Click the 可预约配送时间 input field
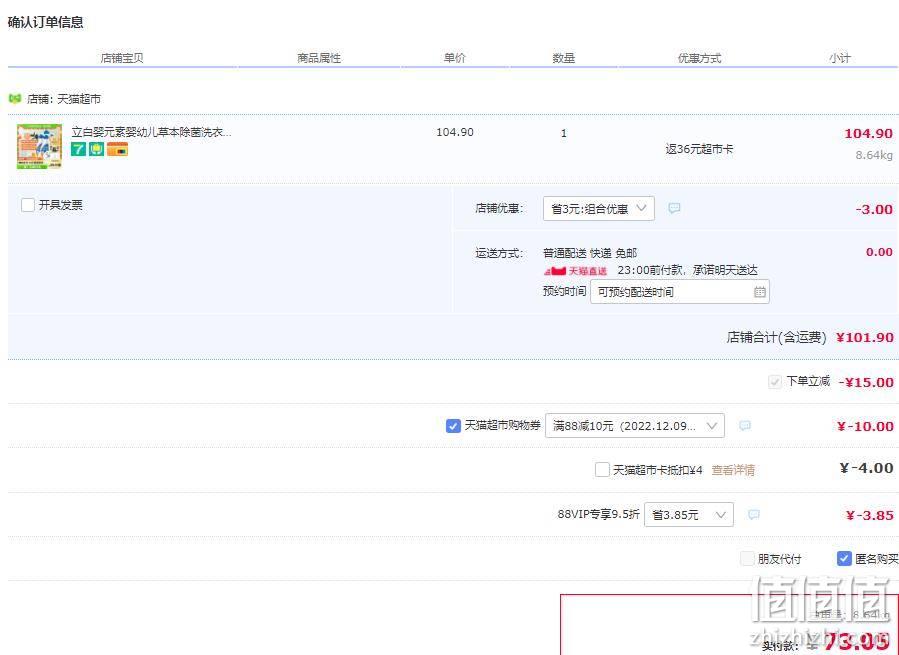899x655 pixels. (x=679, y=292)
